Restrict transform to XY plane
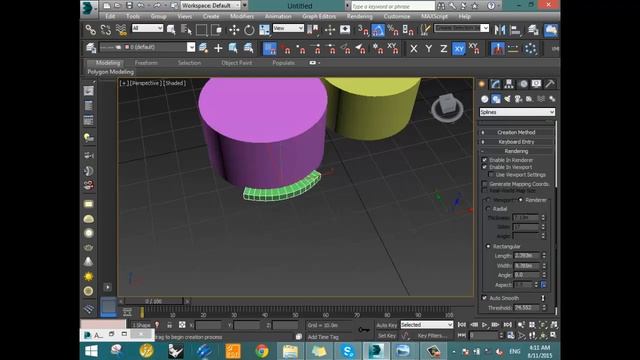The height and width of the screenshot is (360, 640). click(x=459, y=49)
